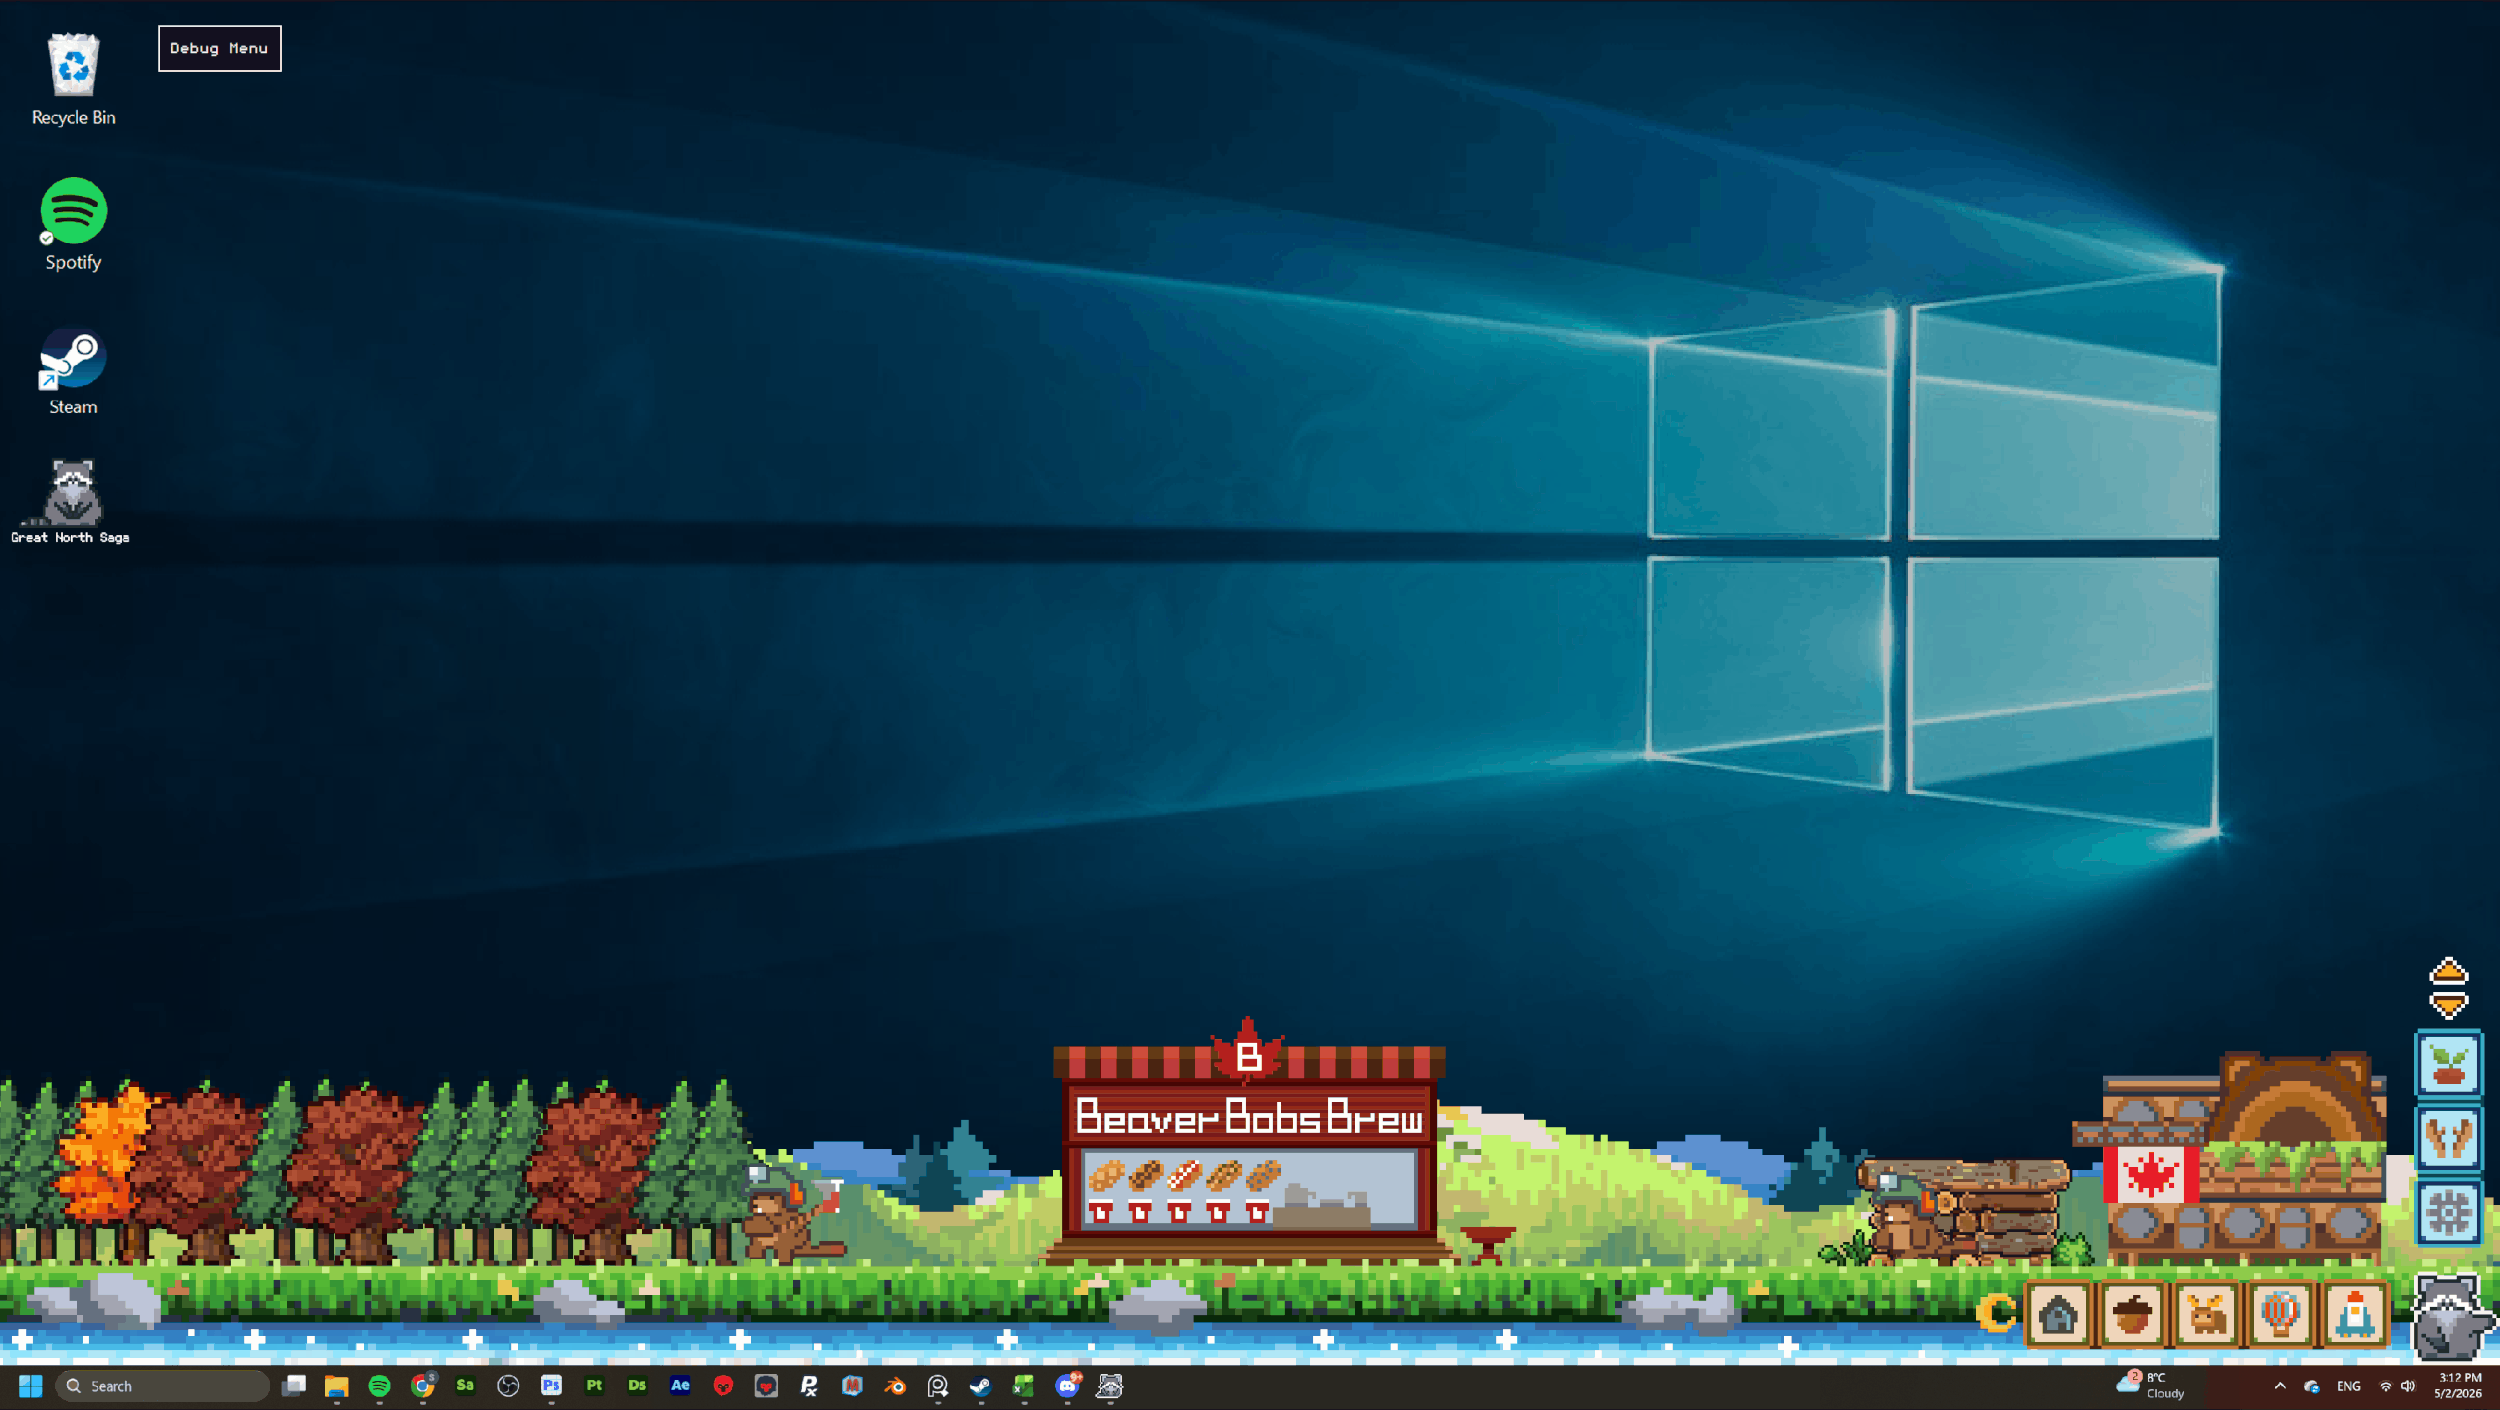Image resolution: width=2500 pixels, height=1410 pixels.
Task: Open the volume speaker tray icon
Action: [2408, 1386]
